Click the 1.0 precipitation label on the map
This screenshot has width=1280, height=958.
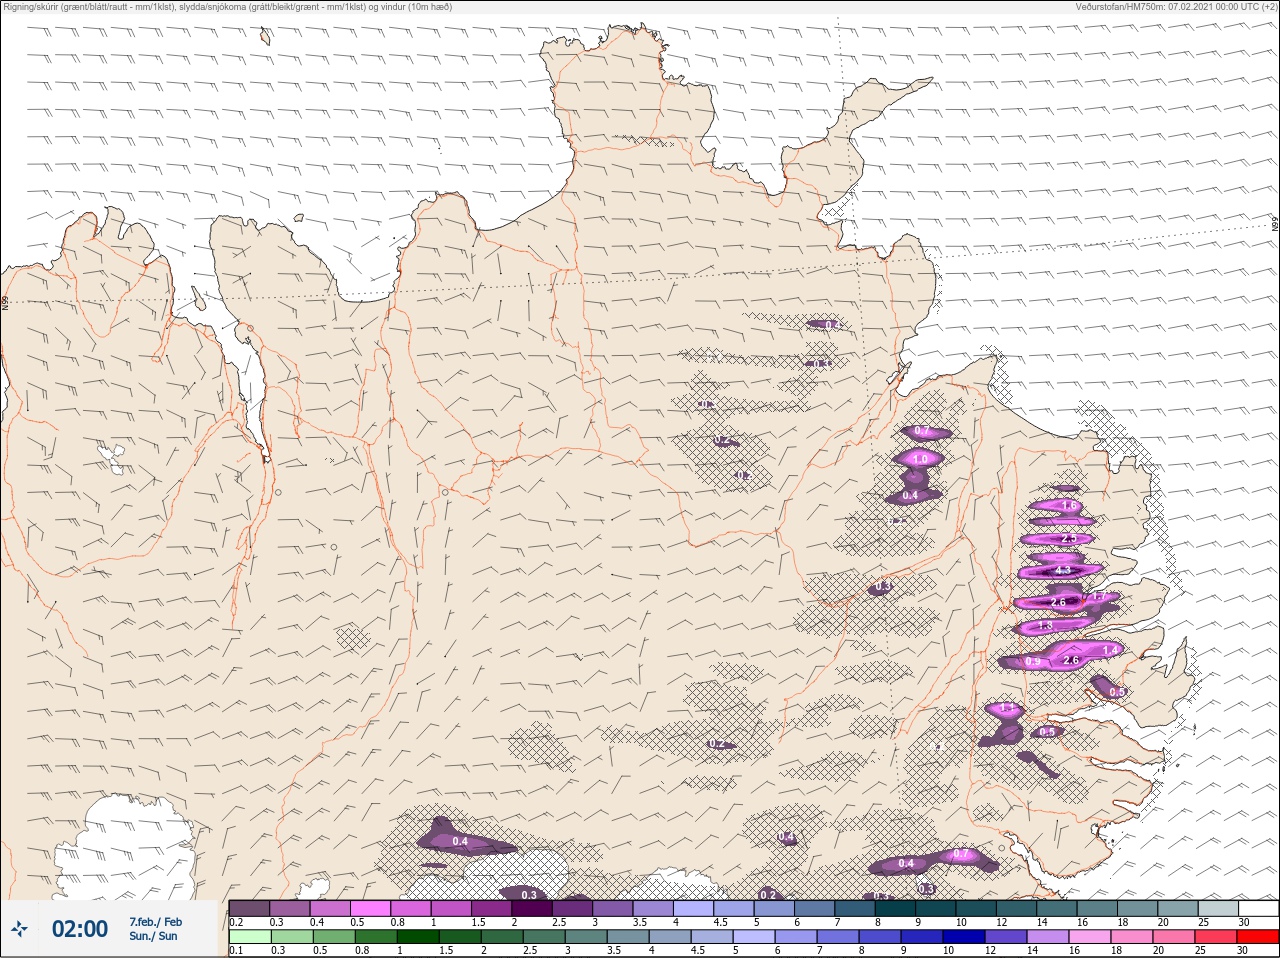[921, 459]
